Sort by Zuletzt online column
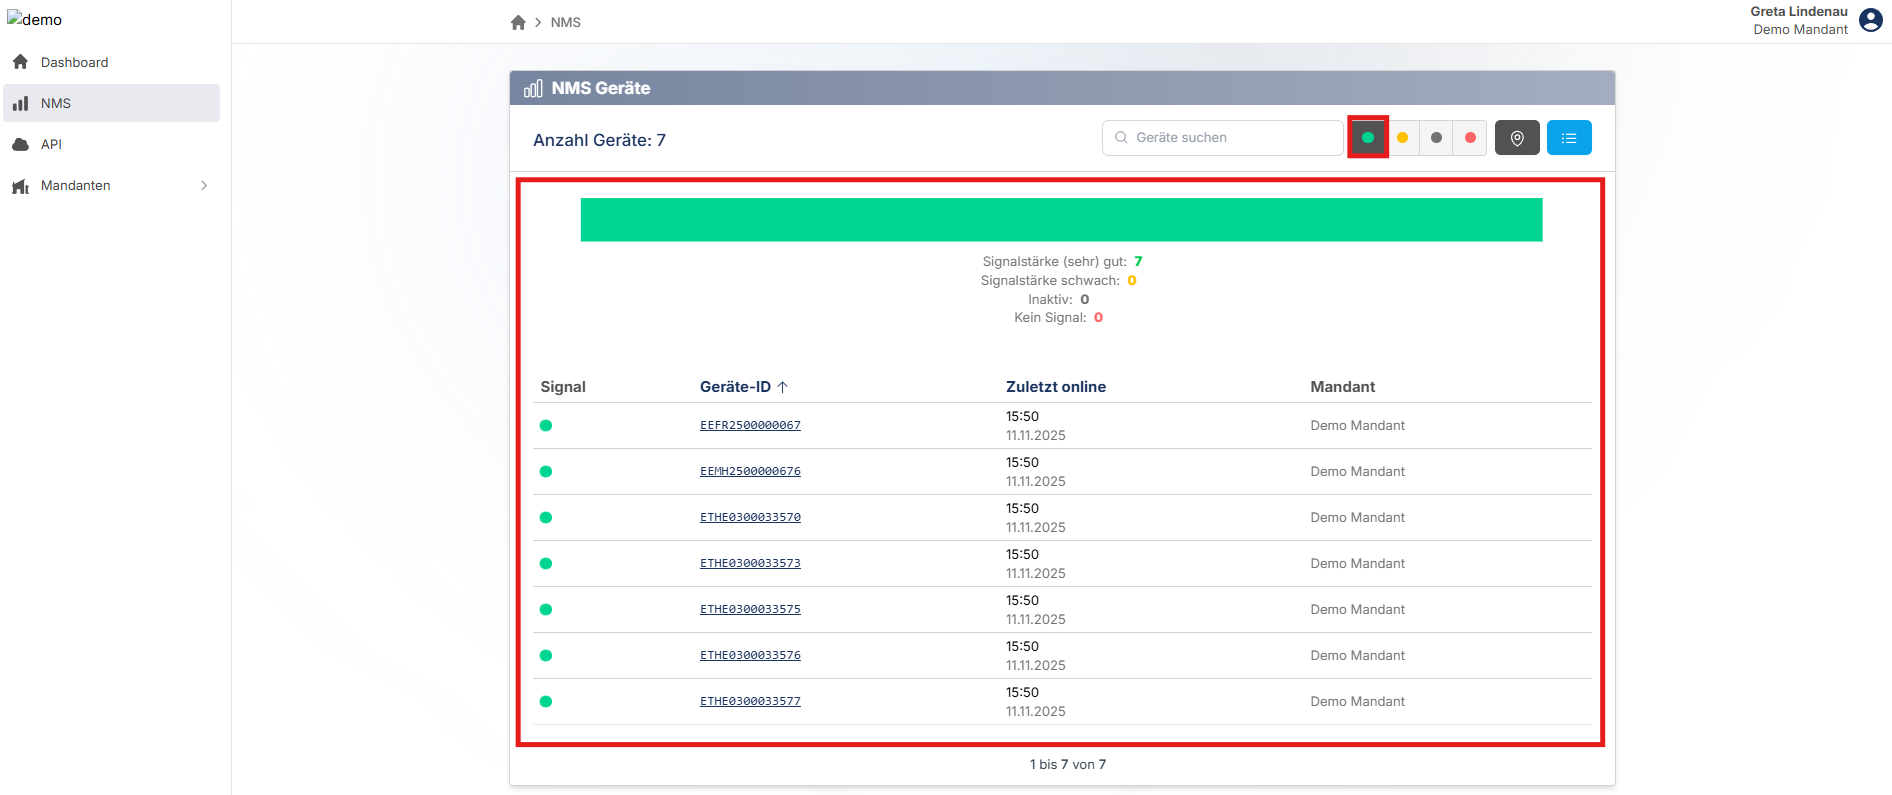1892x795 pixels. click(x=1055, y=387)
